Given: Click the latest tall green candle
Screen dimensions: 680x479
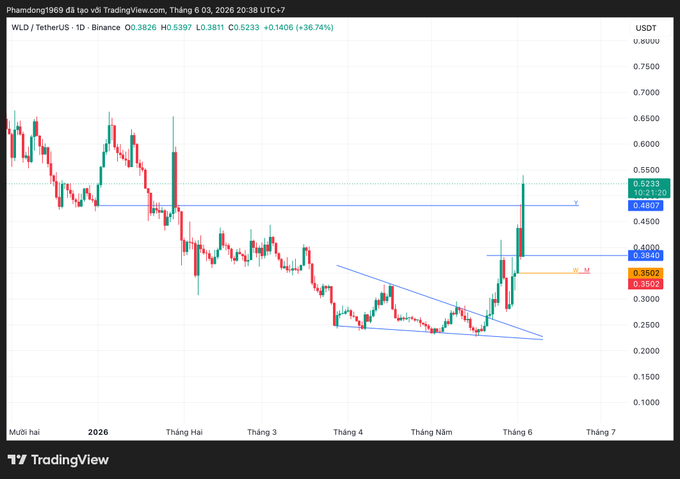Looking at the screenshot, I should (x=523, y=220).
